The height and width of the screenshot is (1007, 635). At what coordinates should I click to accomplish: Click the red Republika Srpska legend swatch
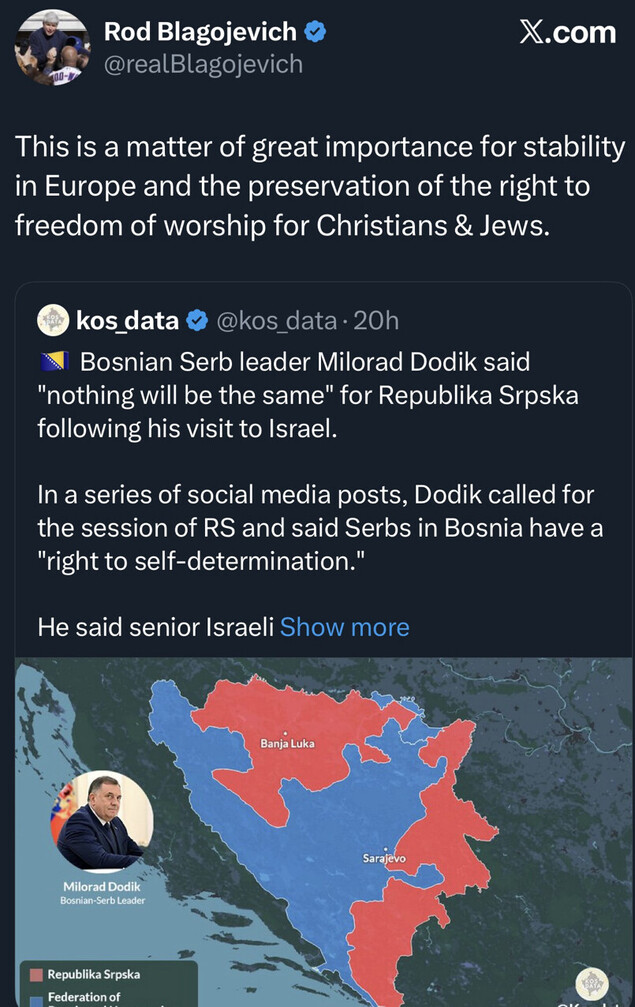(x=36, y=973)
